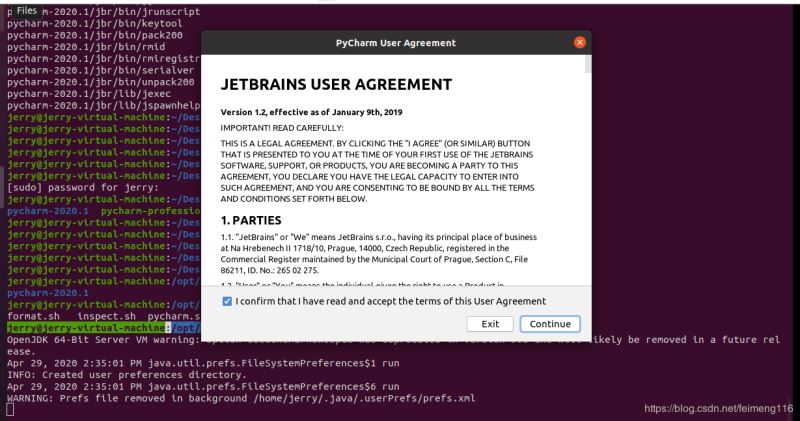
Task: Click the agreement text scrollbar thumb
Action: pos(588,64)
